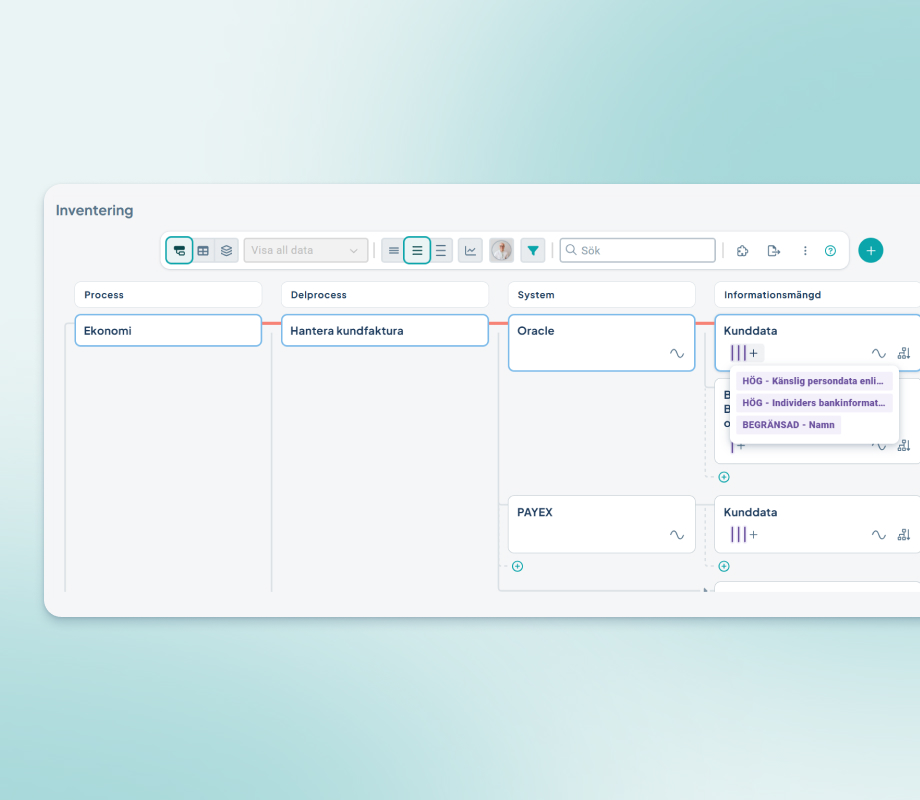Screen dimensions: 920x800
Task: Click the user avatar thumbnail
Action: pyautogui.click(x=501, y=250)
